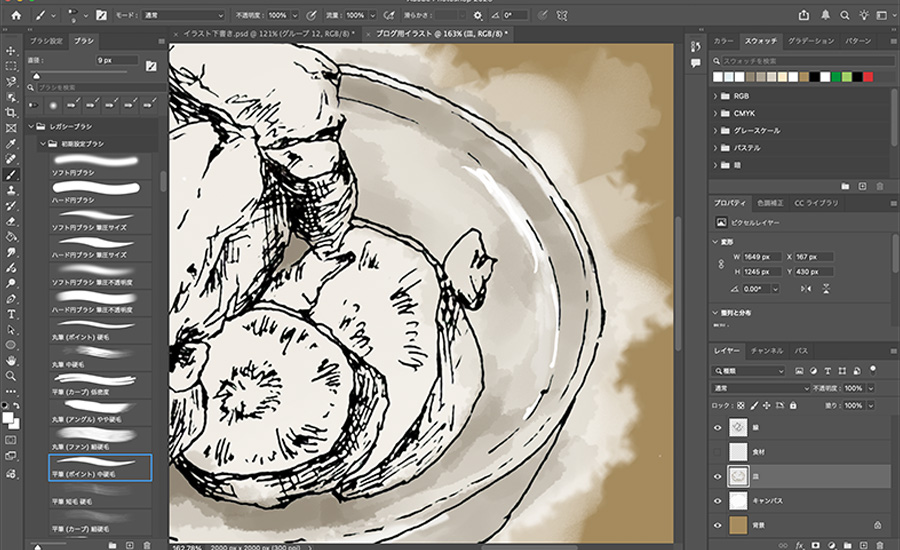Image resolution: width=900 pixels, height=550 pixels.
Task: Click the Home icon in the options bar
Action: coord(15,15)
